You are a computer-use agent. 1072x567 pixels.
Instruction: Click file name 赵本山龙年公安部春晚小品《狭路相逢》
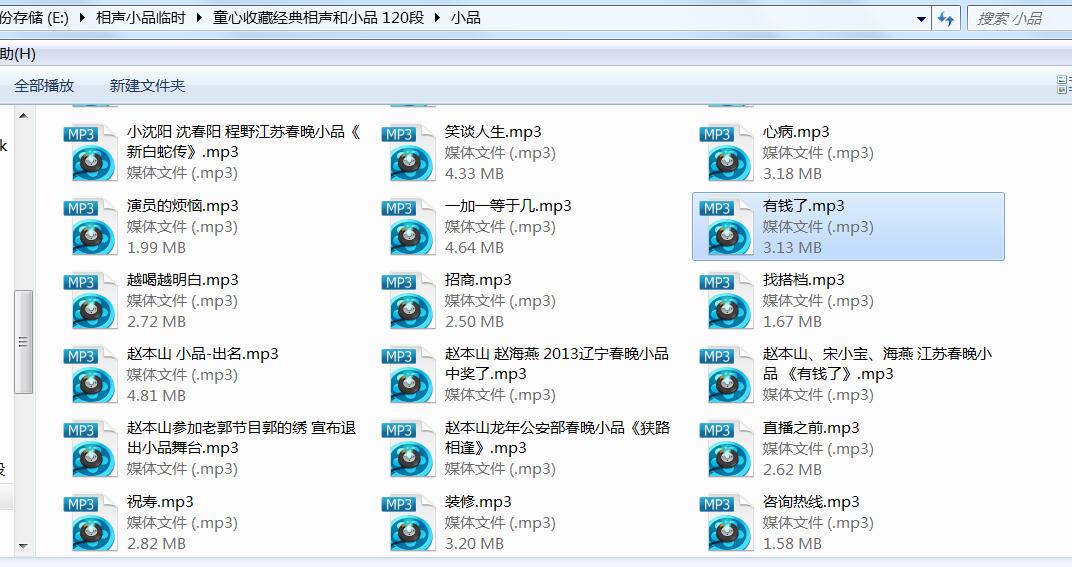557,438
